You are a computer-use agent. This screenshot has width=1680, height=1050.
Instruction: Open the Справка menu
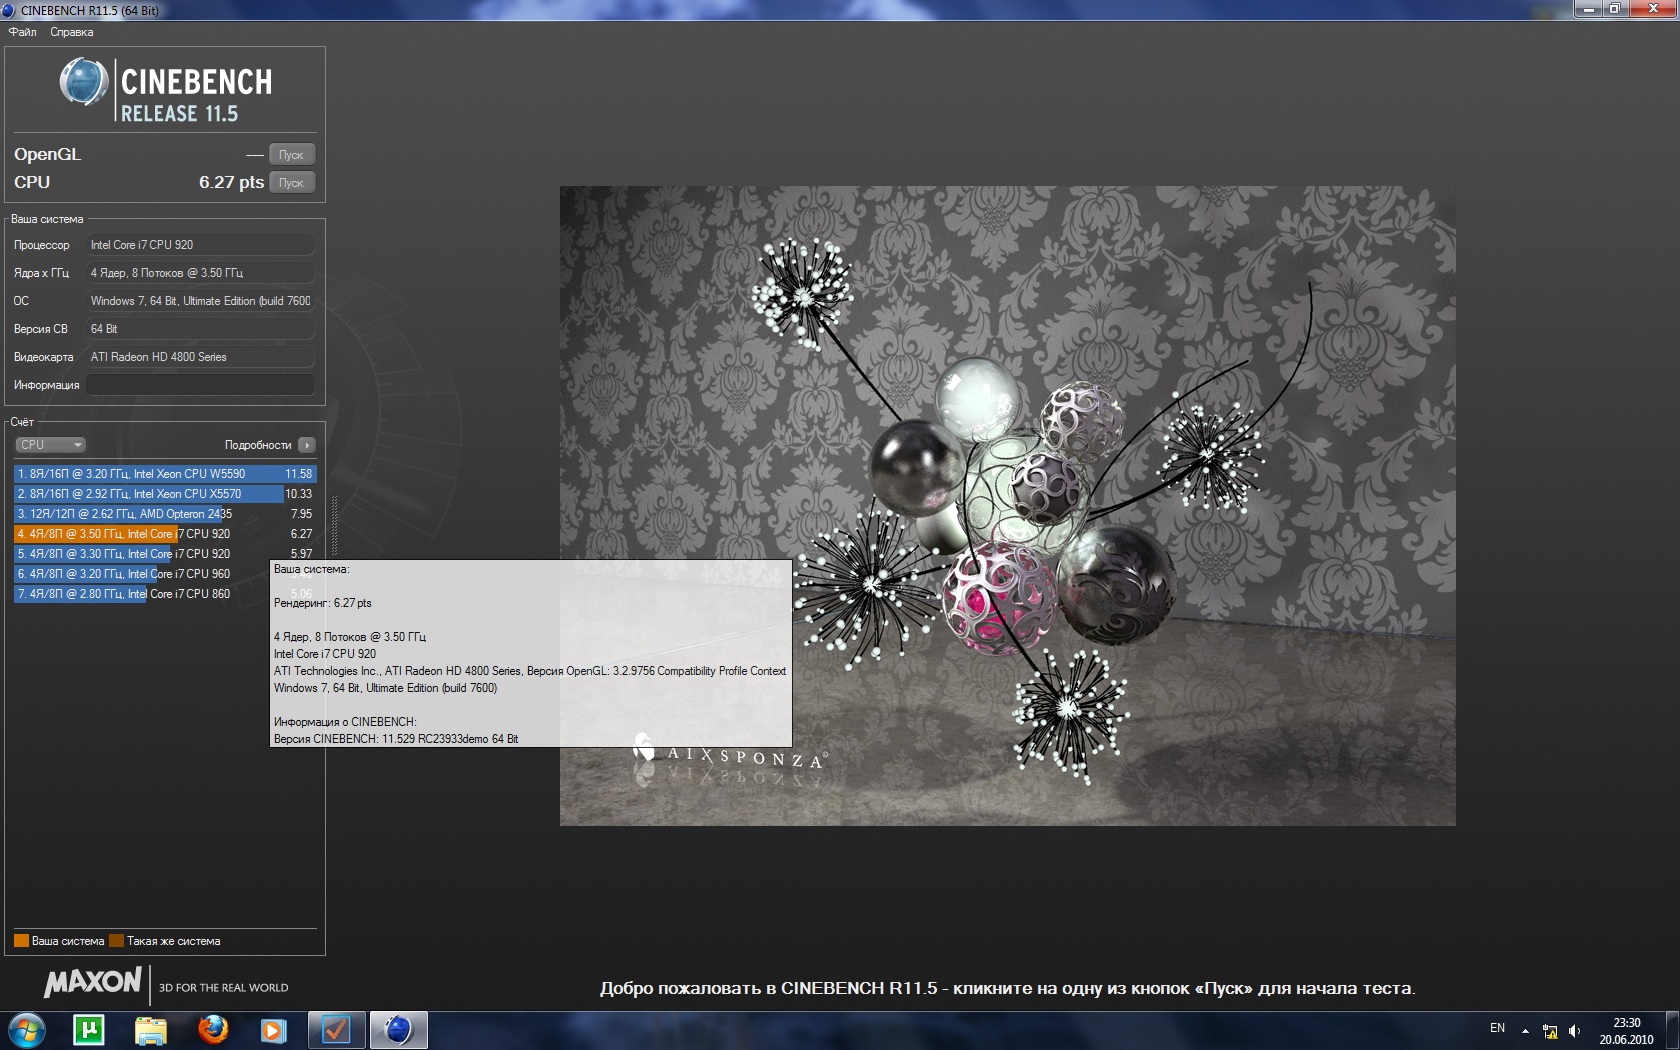[72, 32]
